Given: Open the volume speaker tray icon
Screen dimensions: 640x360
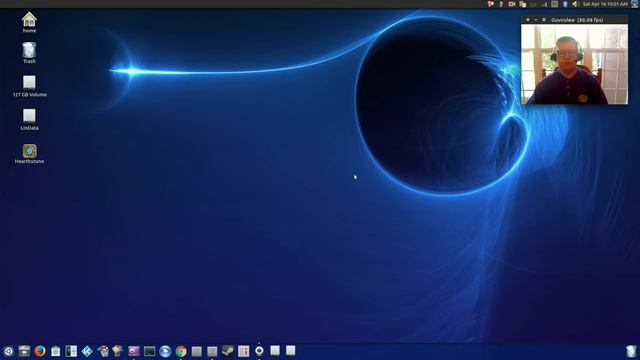Looking at the screenshot, I should tap(575, 4).
